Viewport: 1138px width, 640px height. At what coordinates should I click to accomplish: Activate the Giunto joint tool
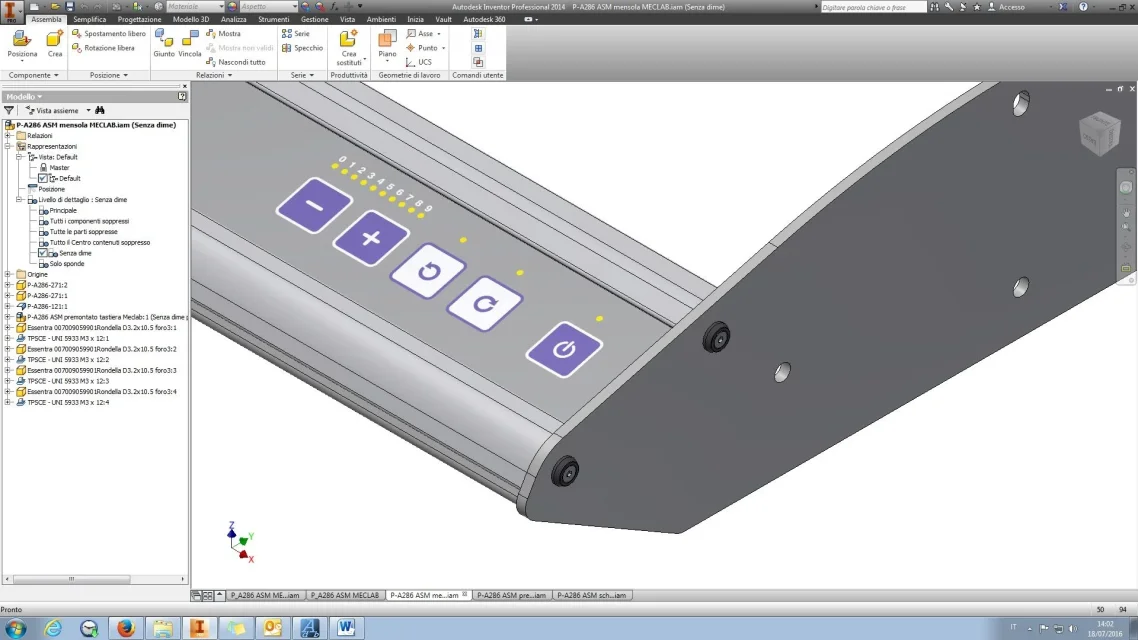164,44
